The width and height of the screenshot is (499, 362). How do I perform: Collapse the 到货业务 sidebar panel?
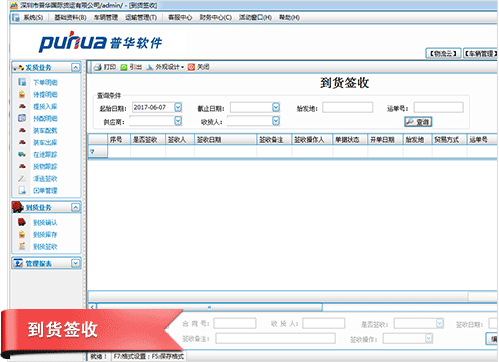point(76,207)
